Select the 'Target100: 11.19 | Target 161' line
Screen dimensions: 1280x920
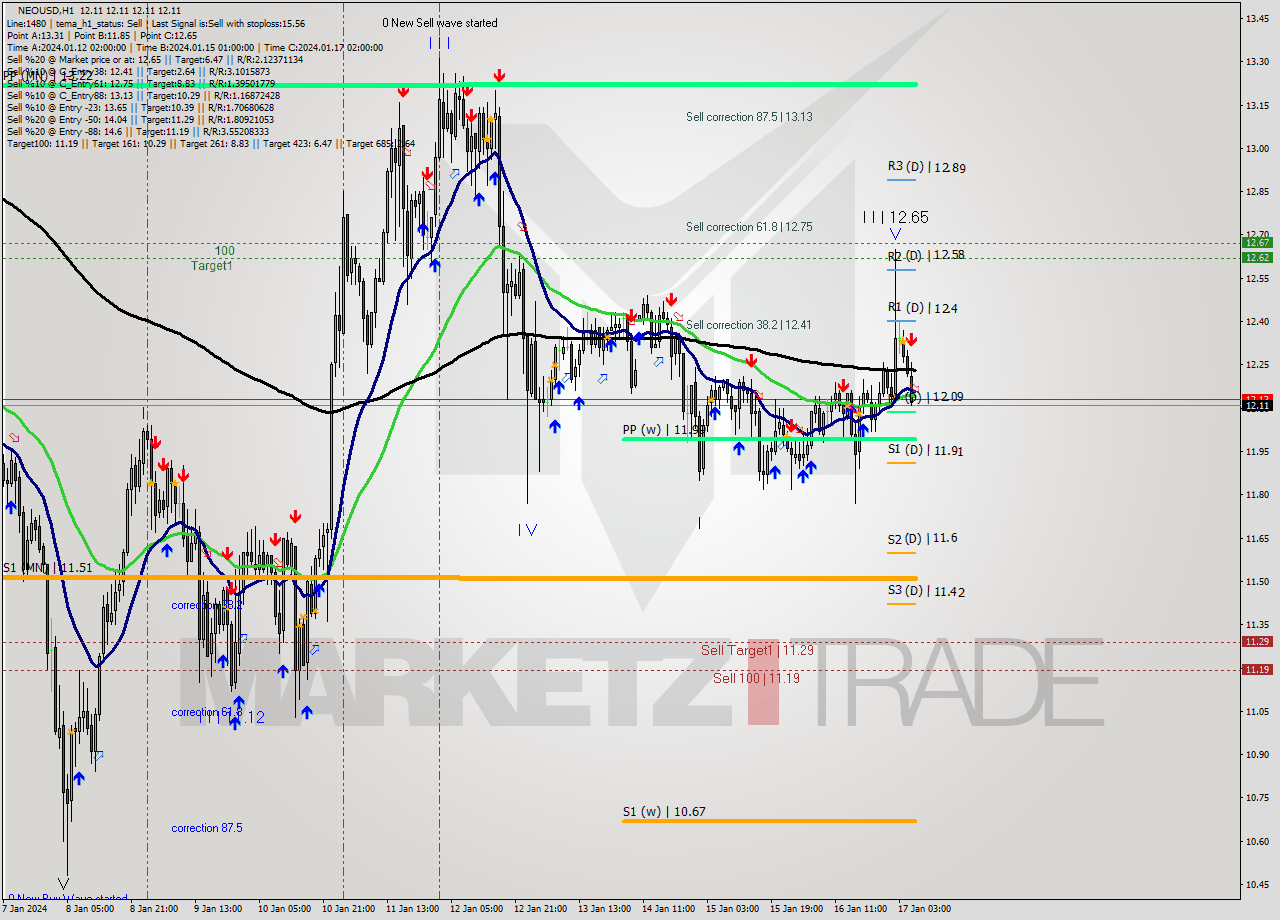point(210,144)
